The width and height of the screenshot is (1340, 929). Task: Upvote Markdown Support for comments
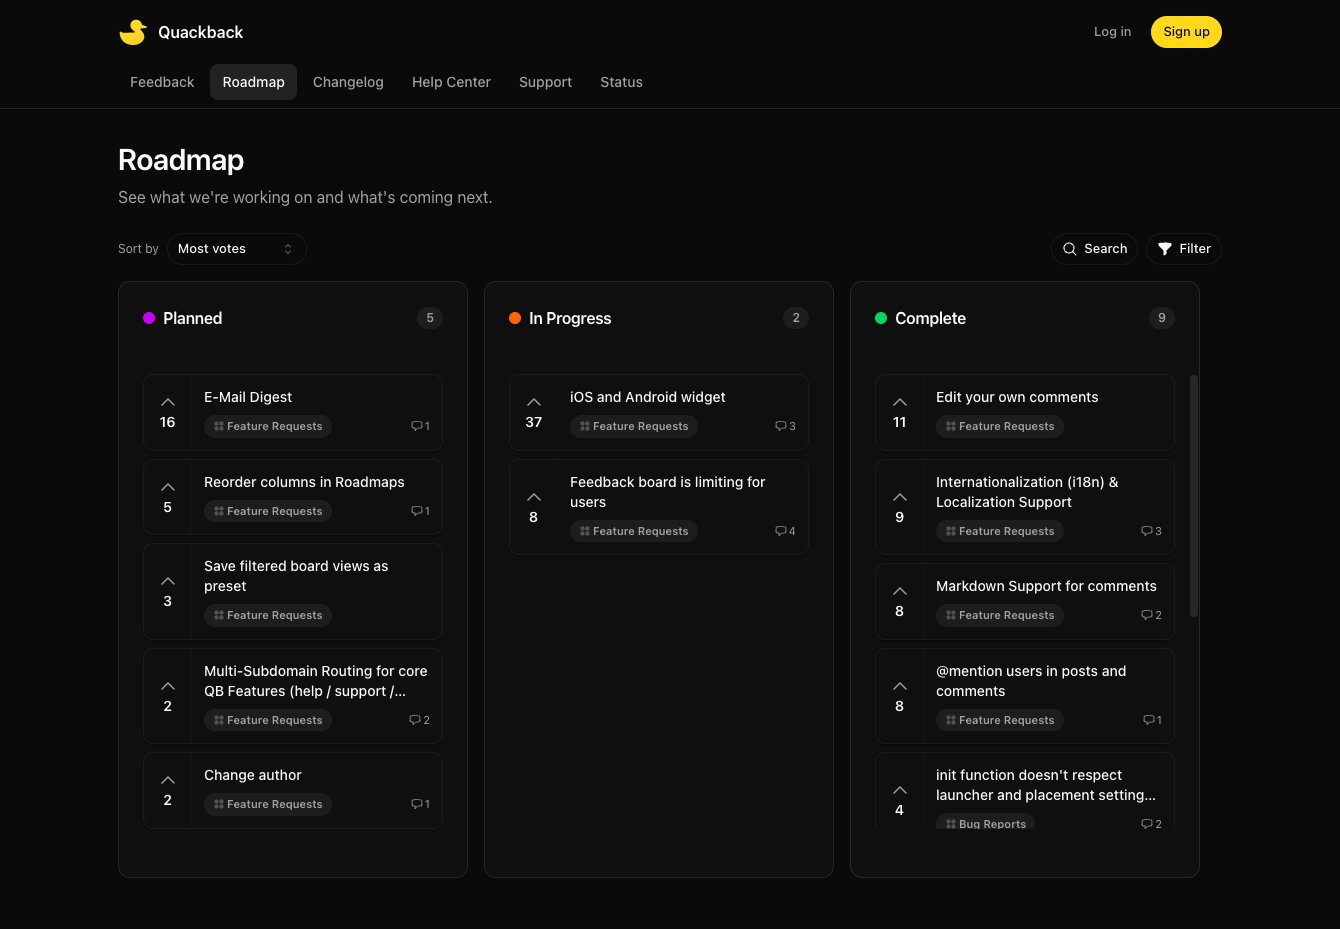coord(900,601)
